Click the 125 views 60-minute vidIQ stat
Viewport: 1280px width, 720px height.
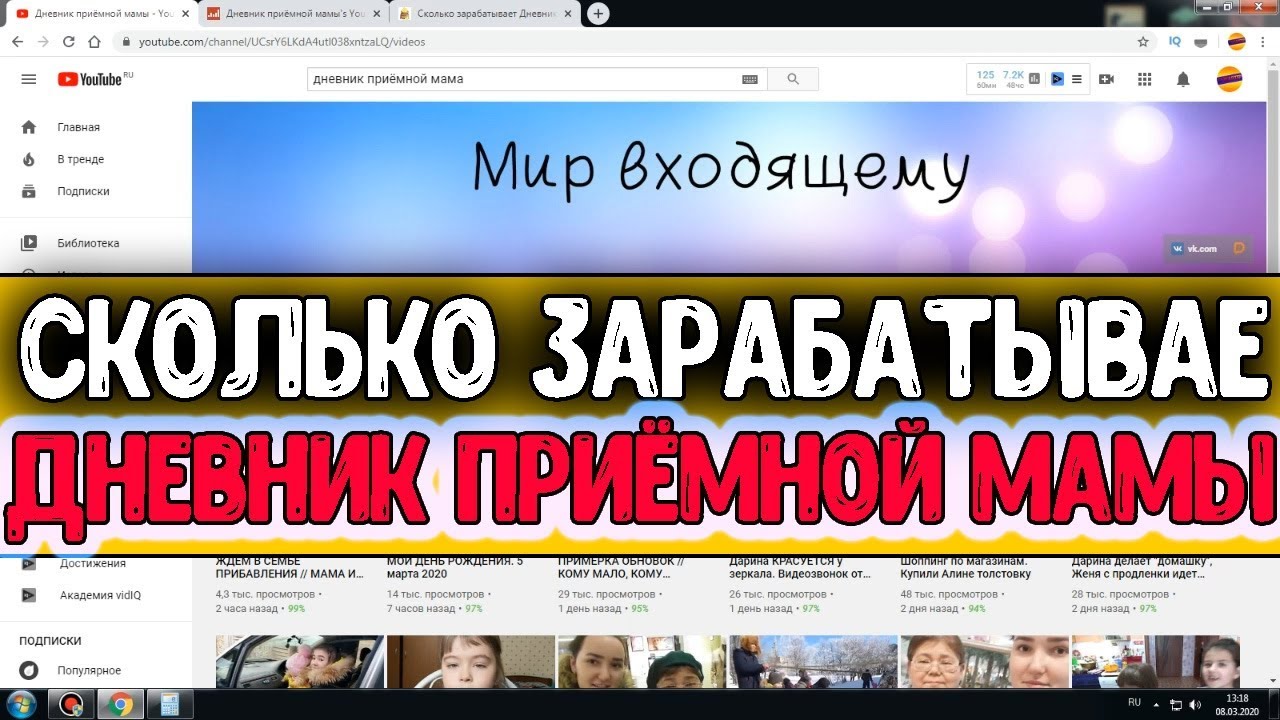click(x=986, y=79)
